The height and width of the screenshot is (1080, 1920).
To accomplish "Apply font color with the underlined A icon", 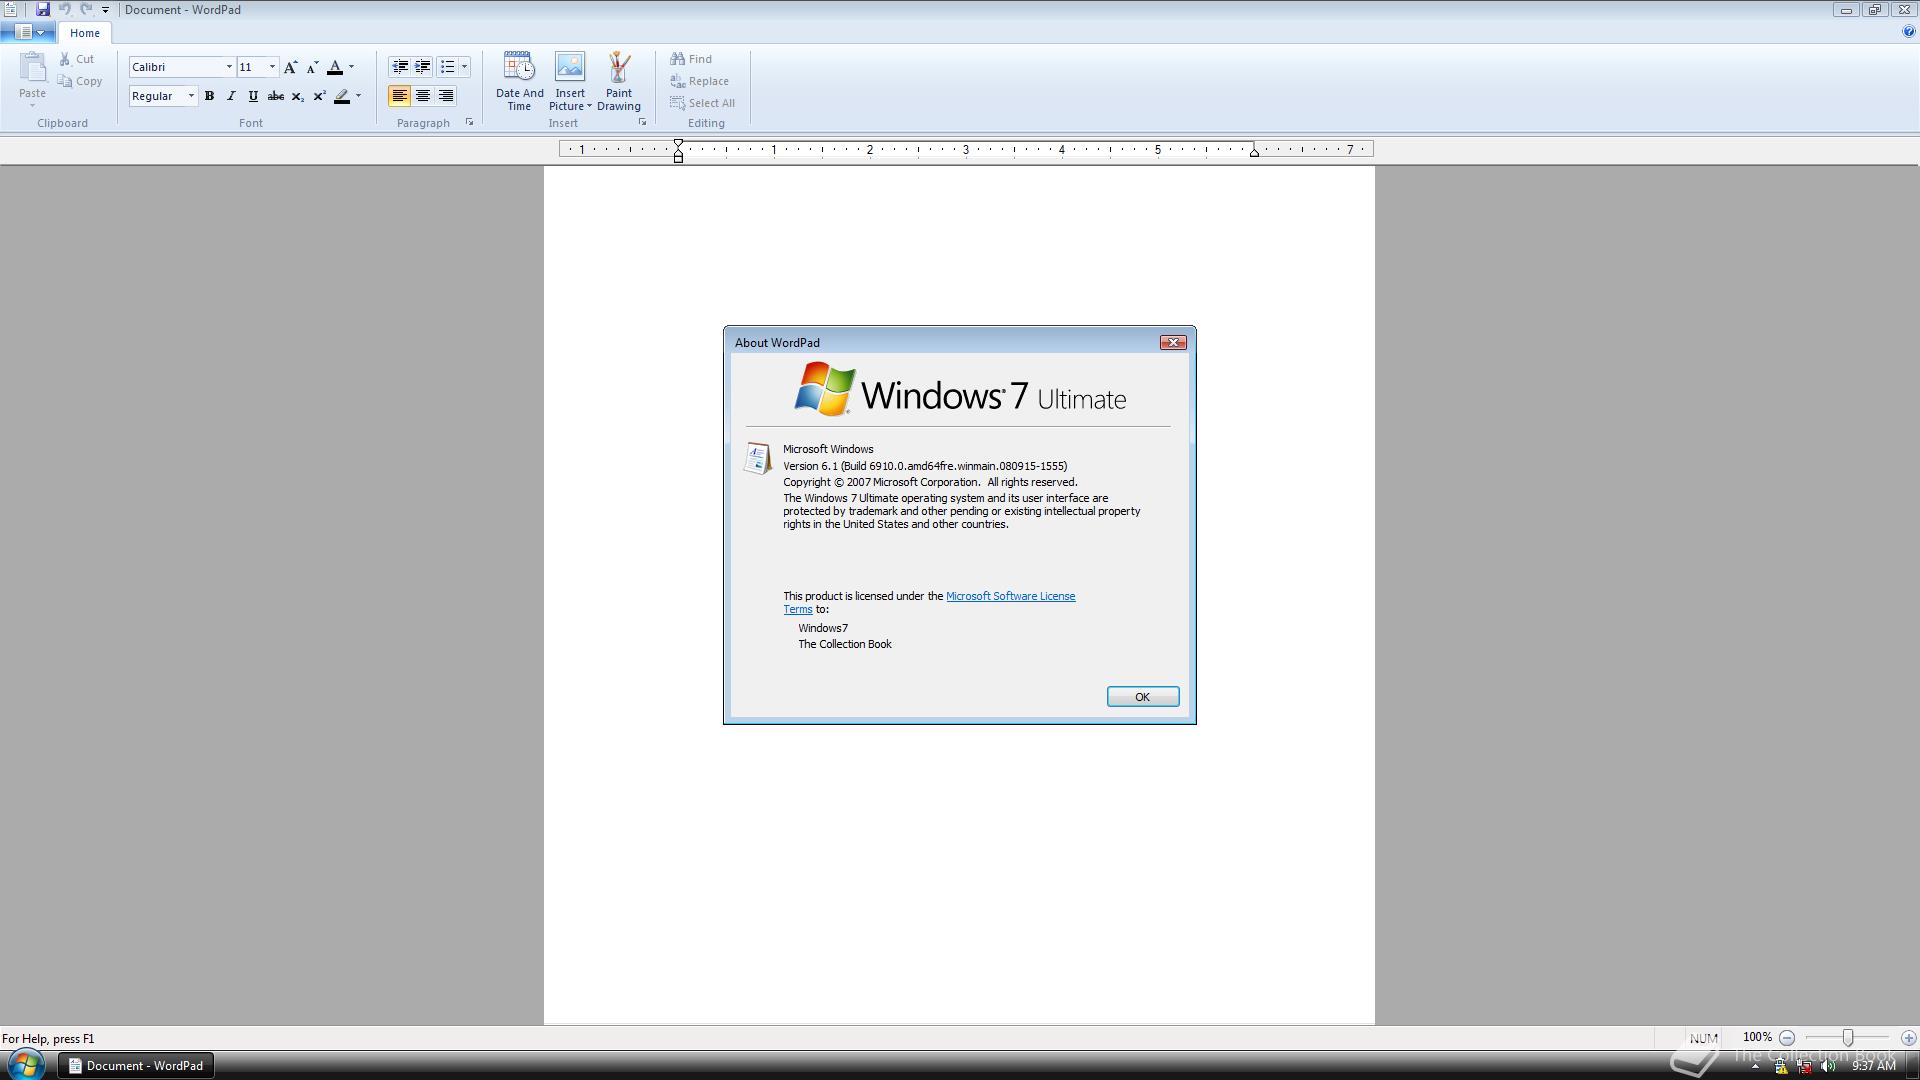I will point(335,67).
